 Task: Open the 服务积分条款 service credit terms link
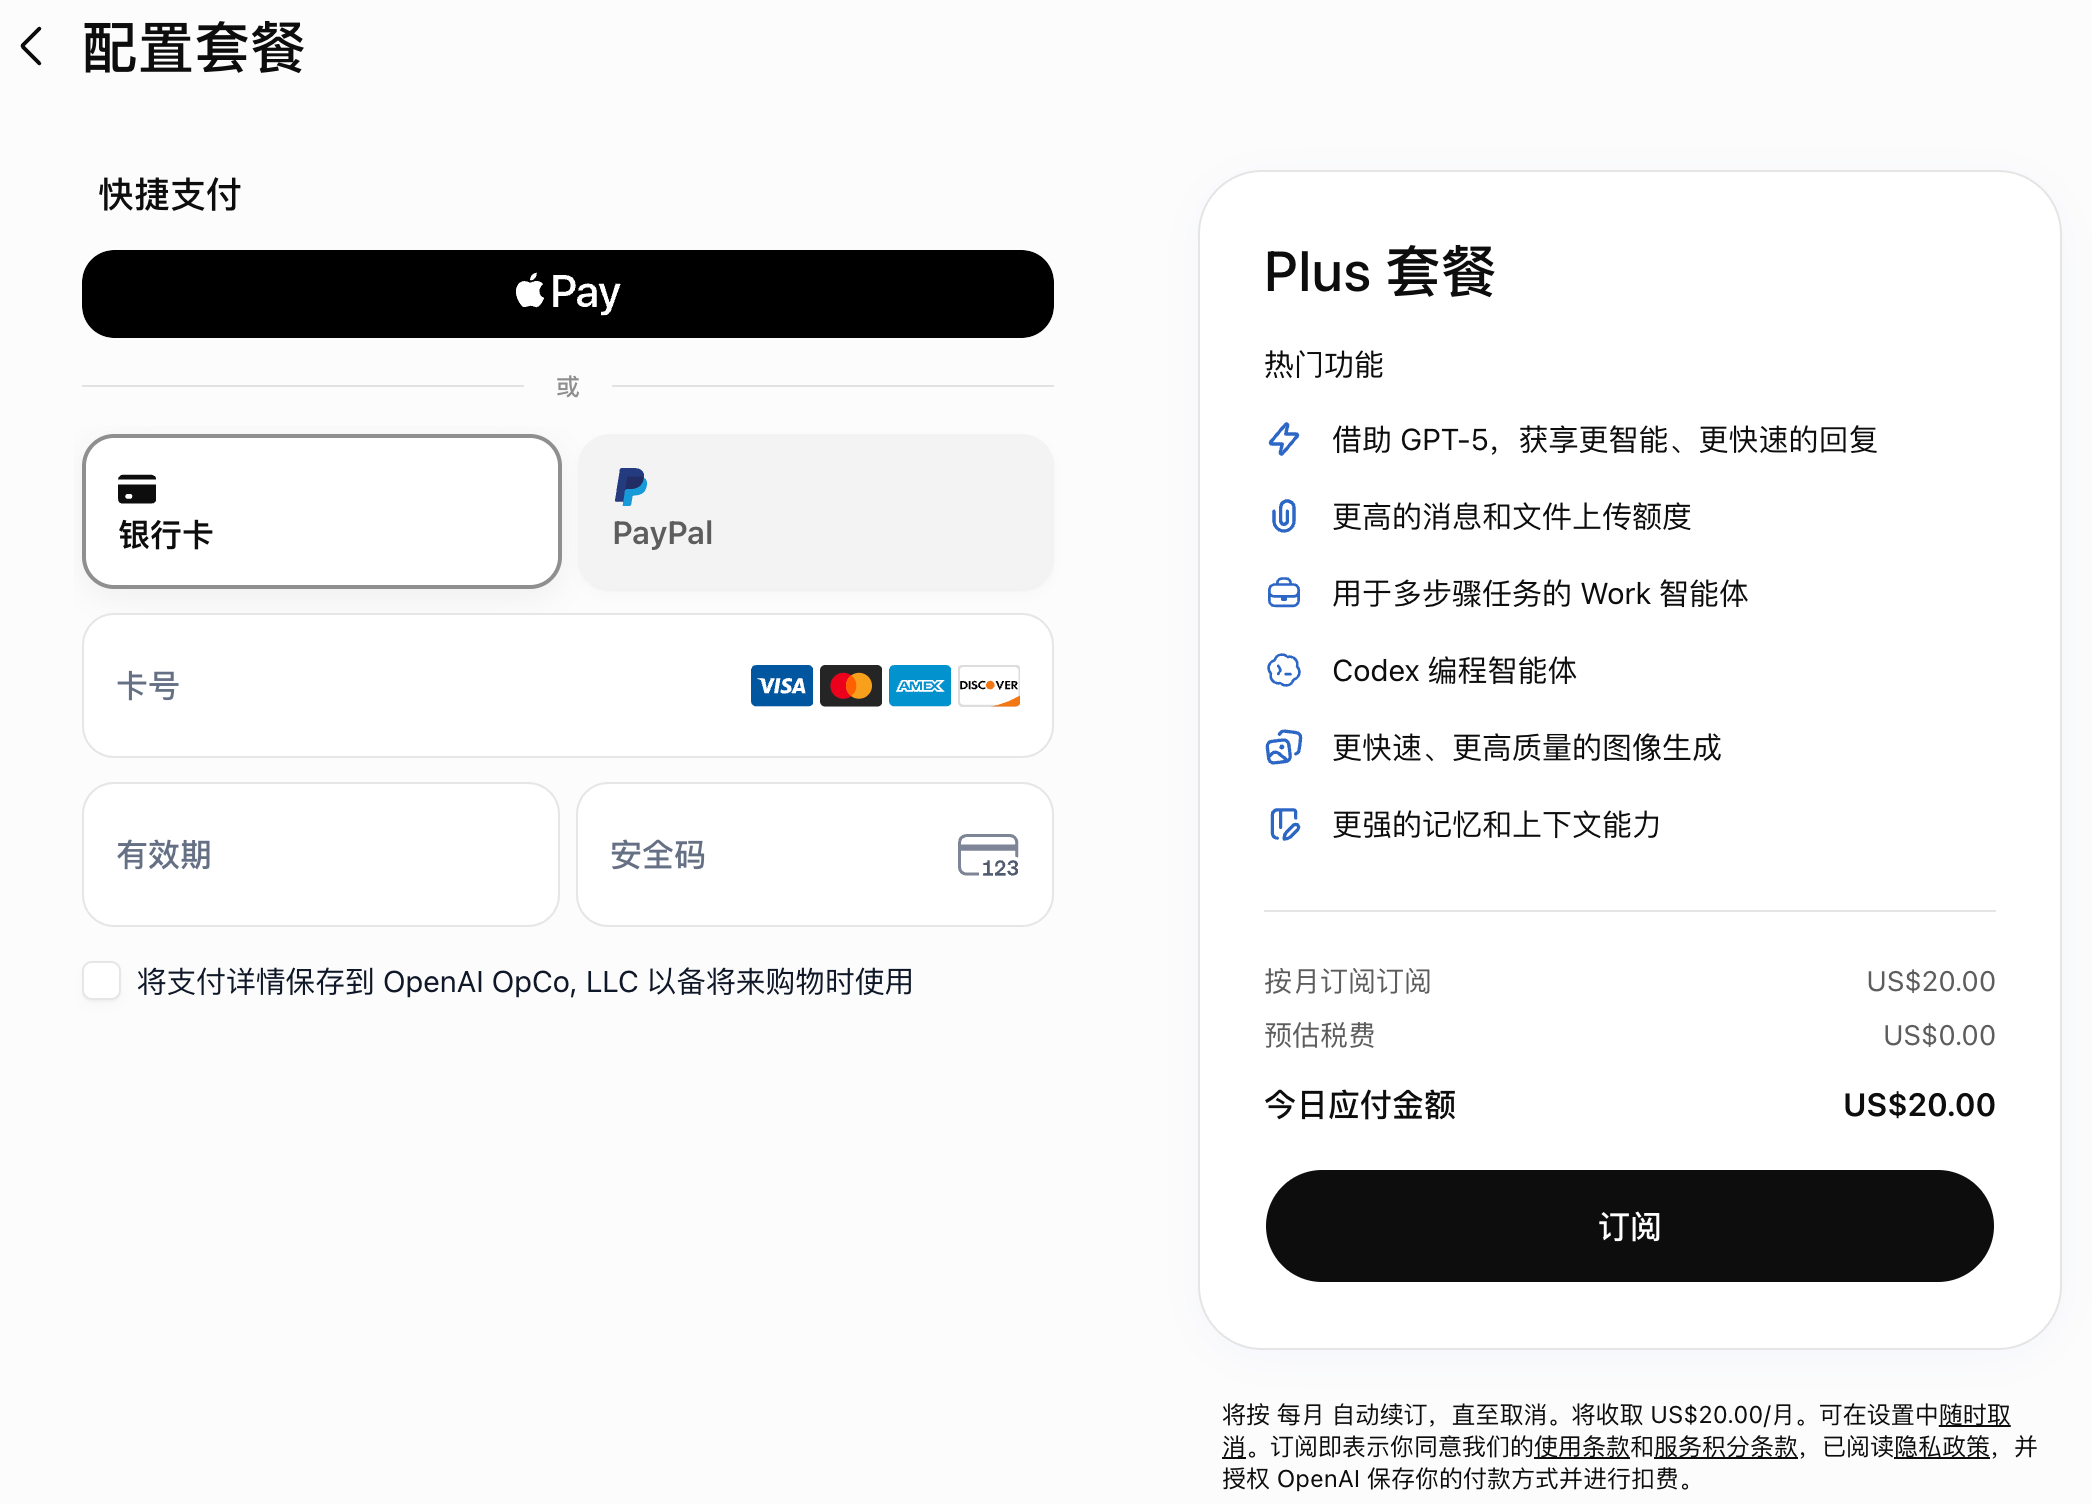1726,1447
